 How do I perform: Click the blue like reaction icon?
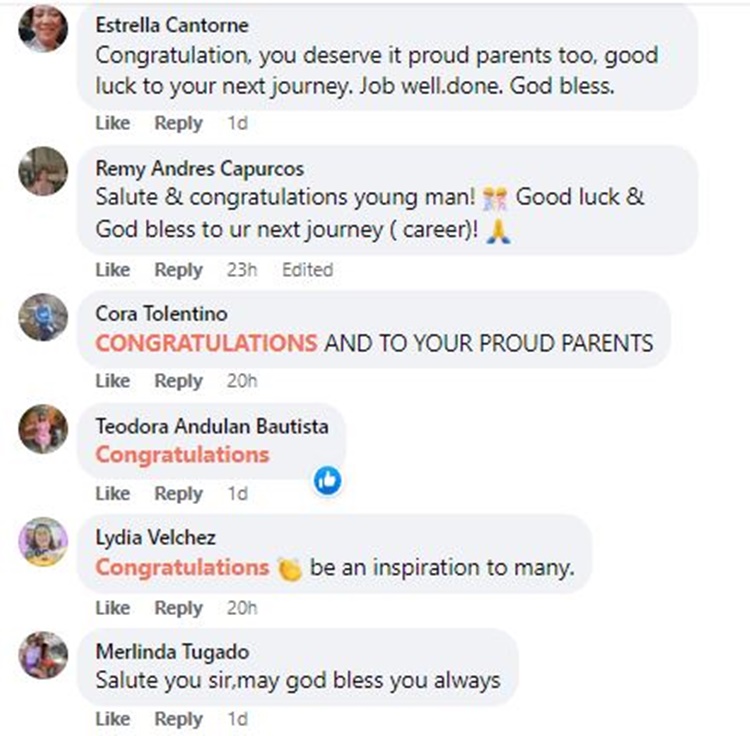327,481
